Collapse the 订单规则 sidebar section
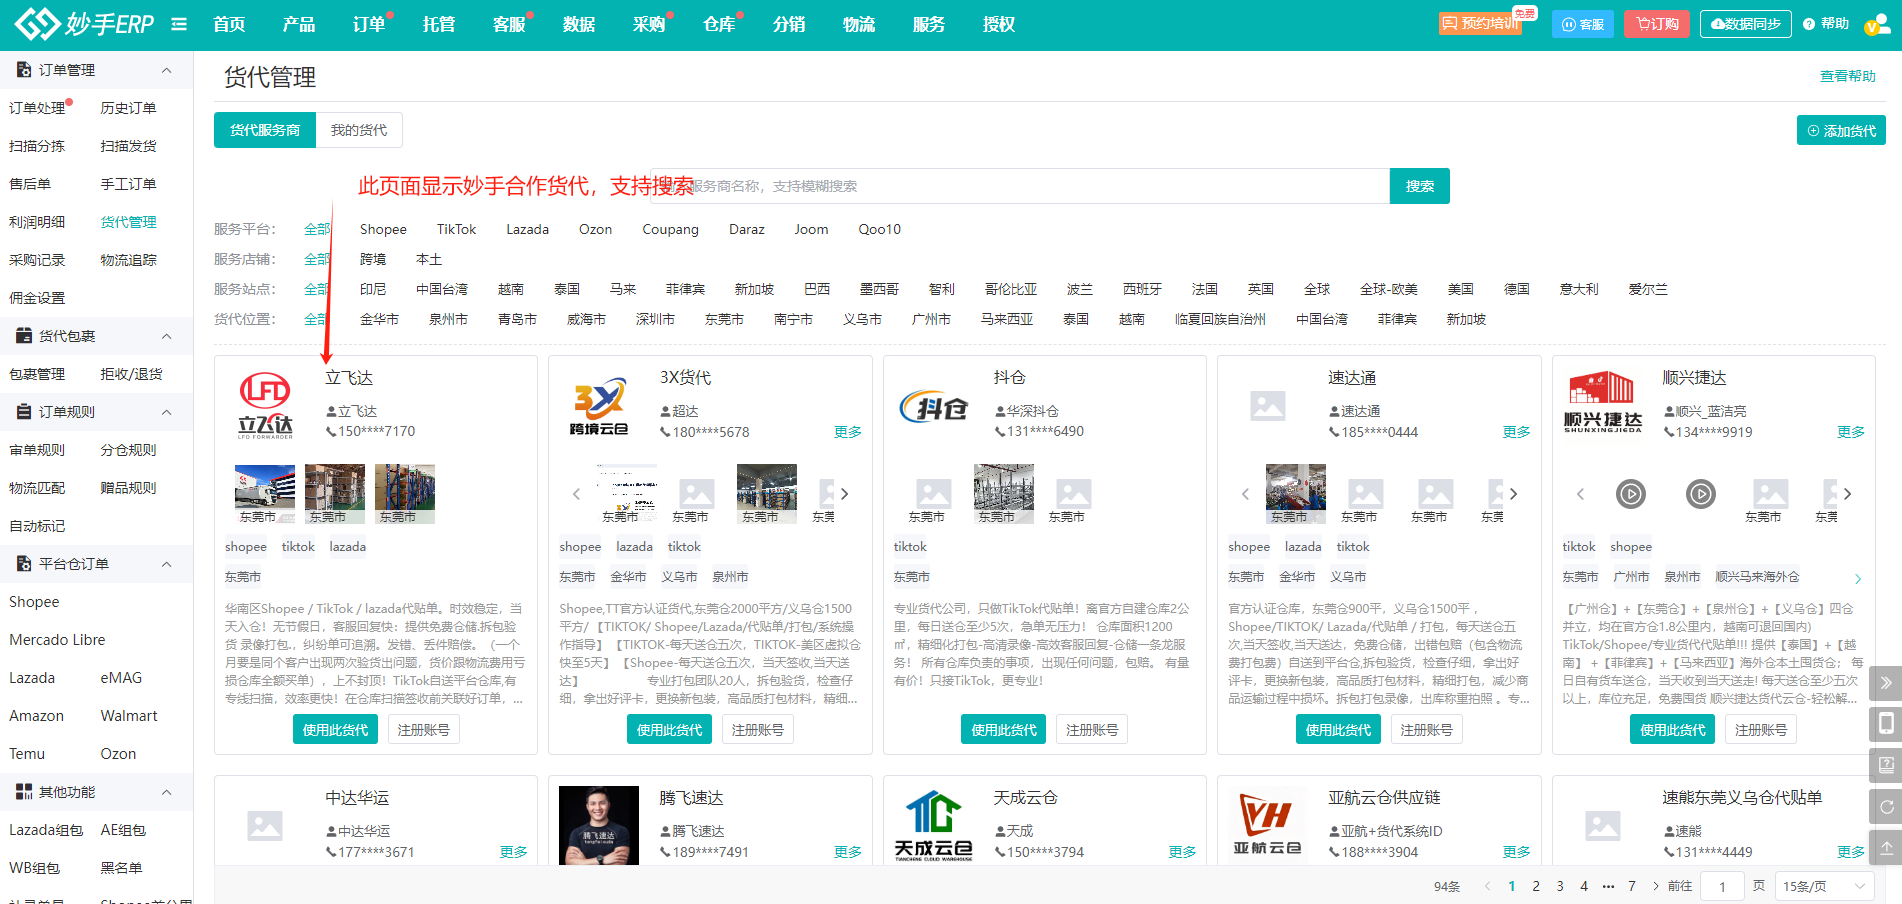1902x904 pixels. coord(166,412)
